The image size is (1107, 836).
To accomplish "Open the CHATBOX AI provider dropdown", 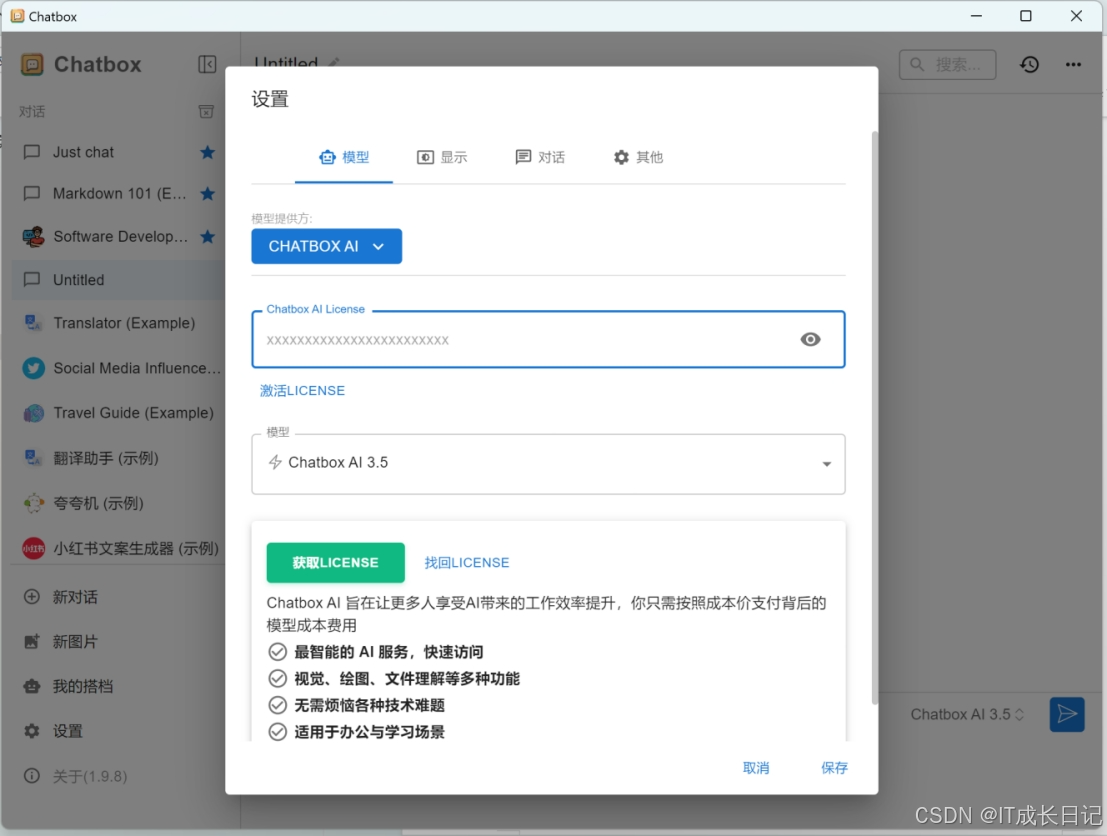I will (x=327, y=246).
